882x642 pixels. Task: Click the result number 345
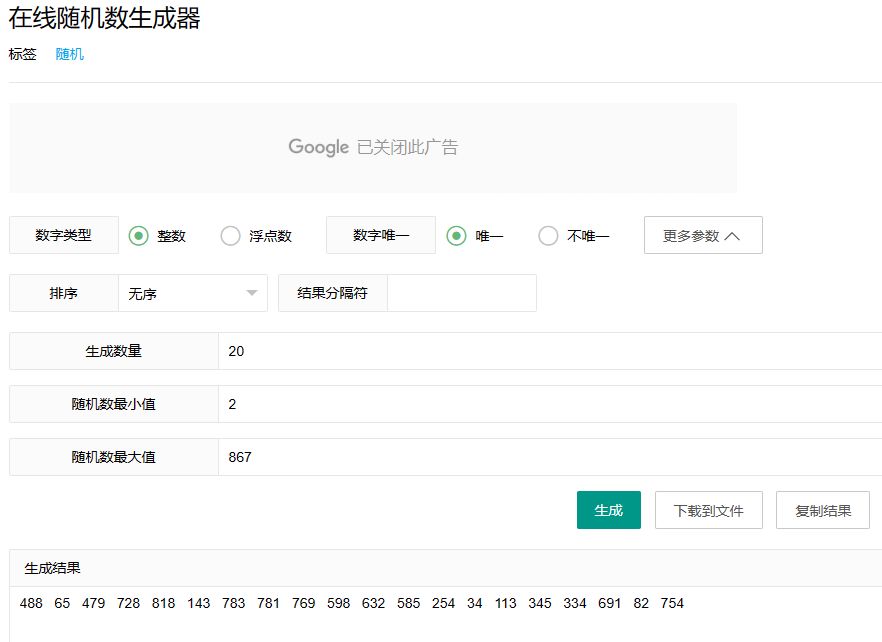coord(540,603)
